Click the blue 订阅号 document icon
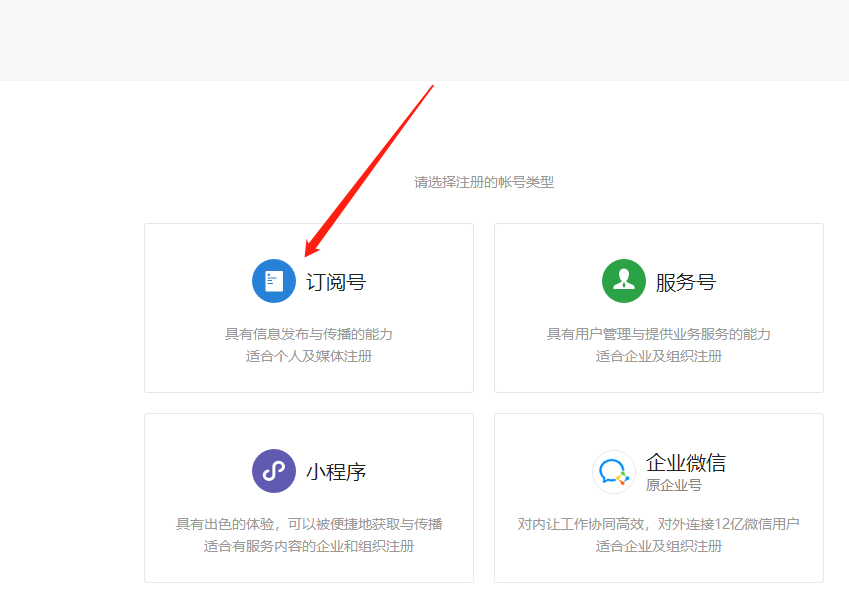This screenshot has height=603, width=849. pos(273,281)
